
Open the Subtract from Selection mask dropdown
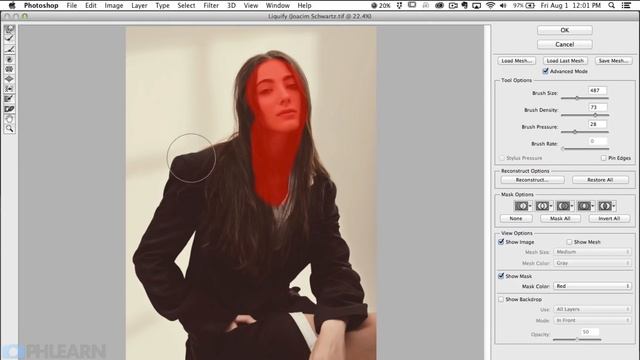pyautogui.click(x=564, y=206)
